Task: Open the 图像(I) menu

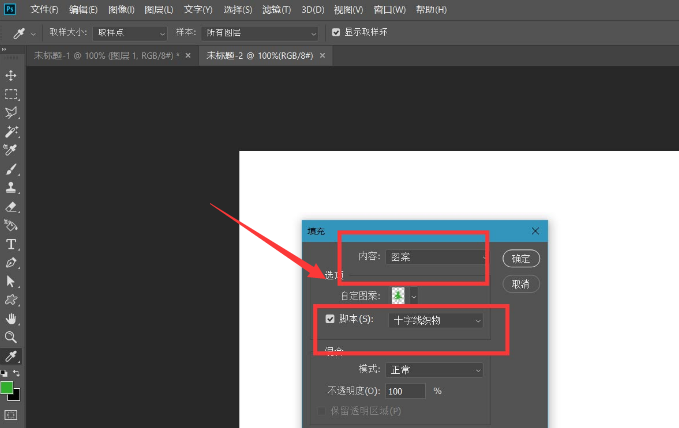Action: click(x=121, y=10)
